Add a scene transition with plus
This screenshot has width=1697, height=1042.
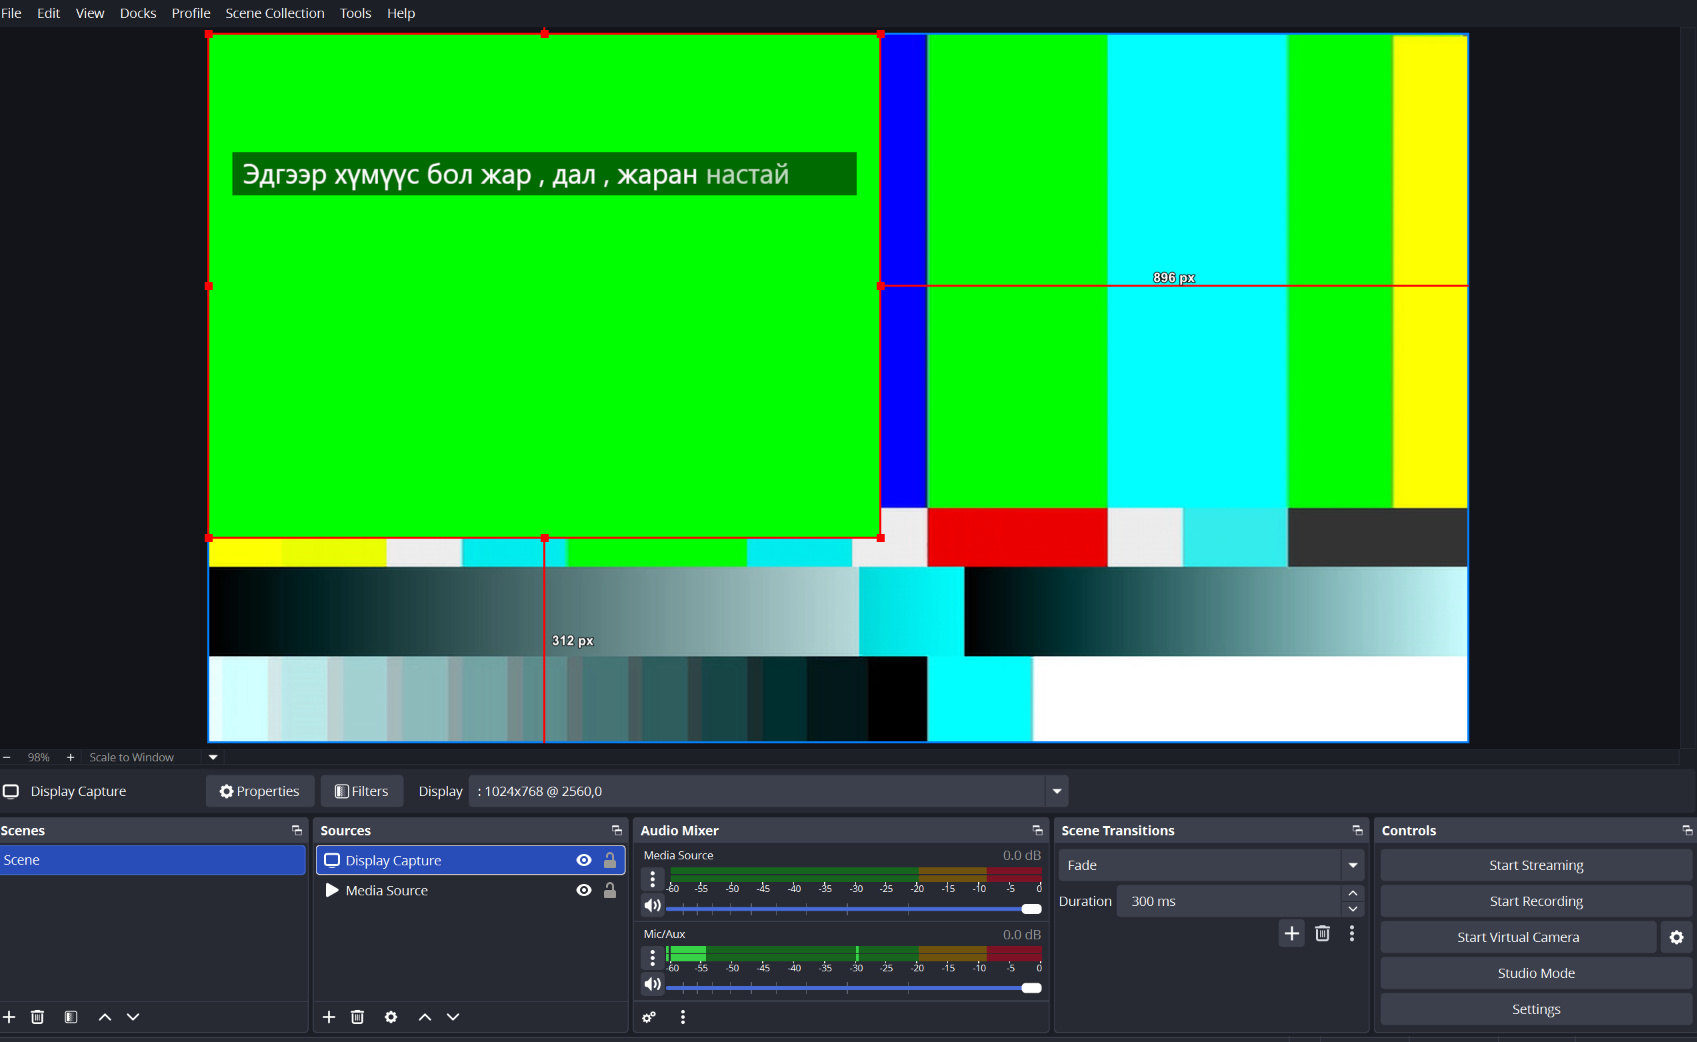tap(1292, 933)
